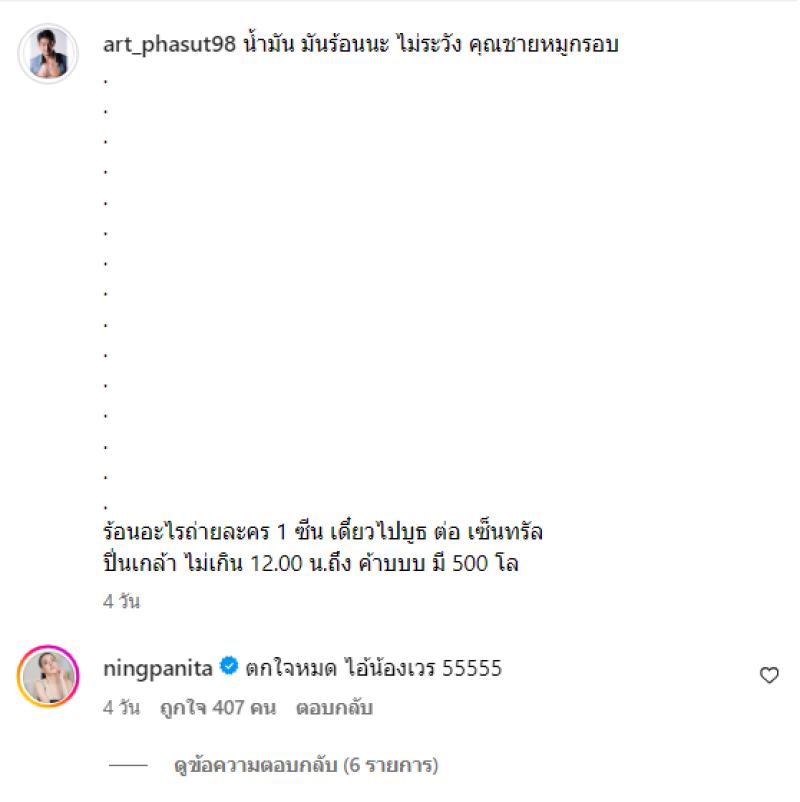Click the word เซ็นทรัล in the caption

tap(505, 532)
